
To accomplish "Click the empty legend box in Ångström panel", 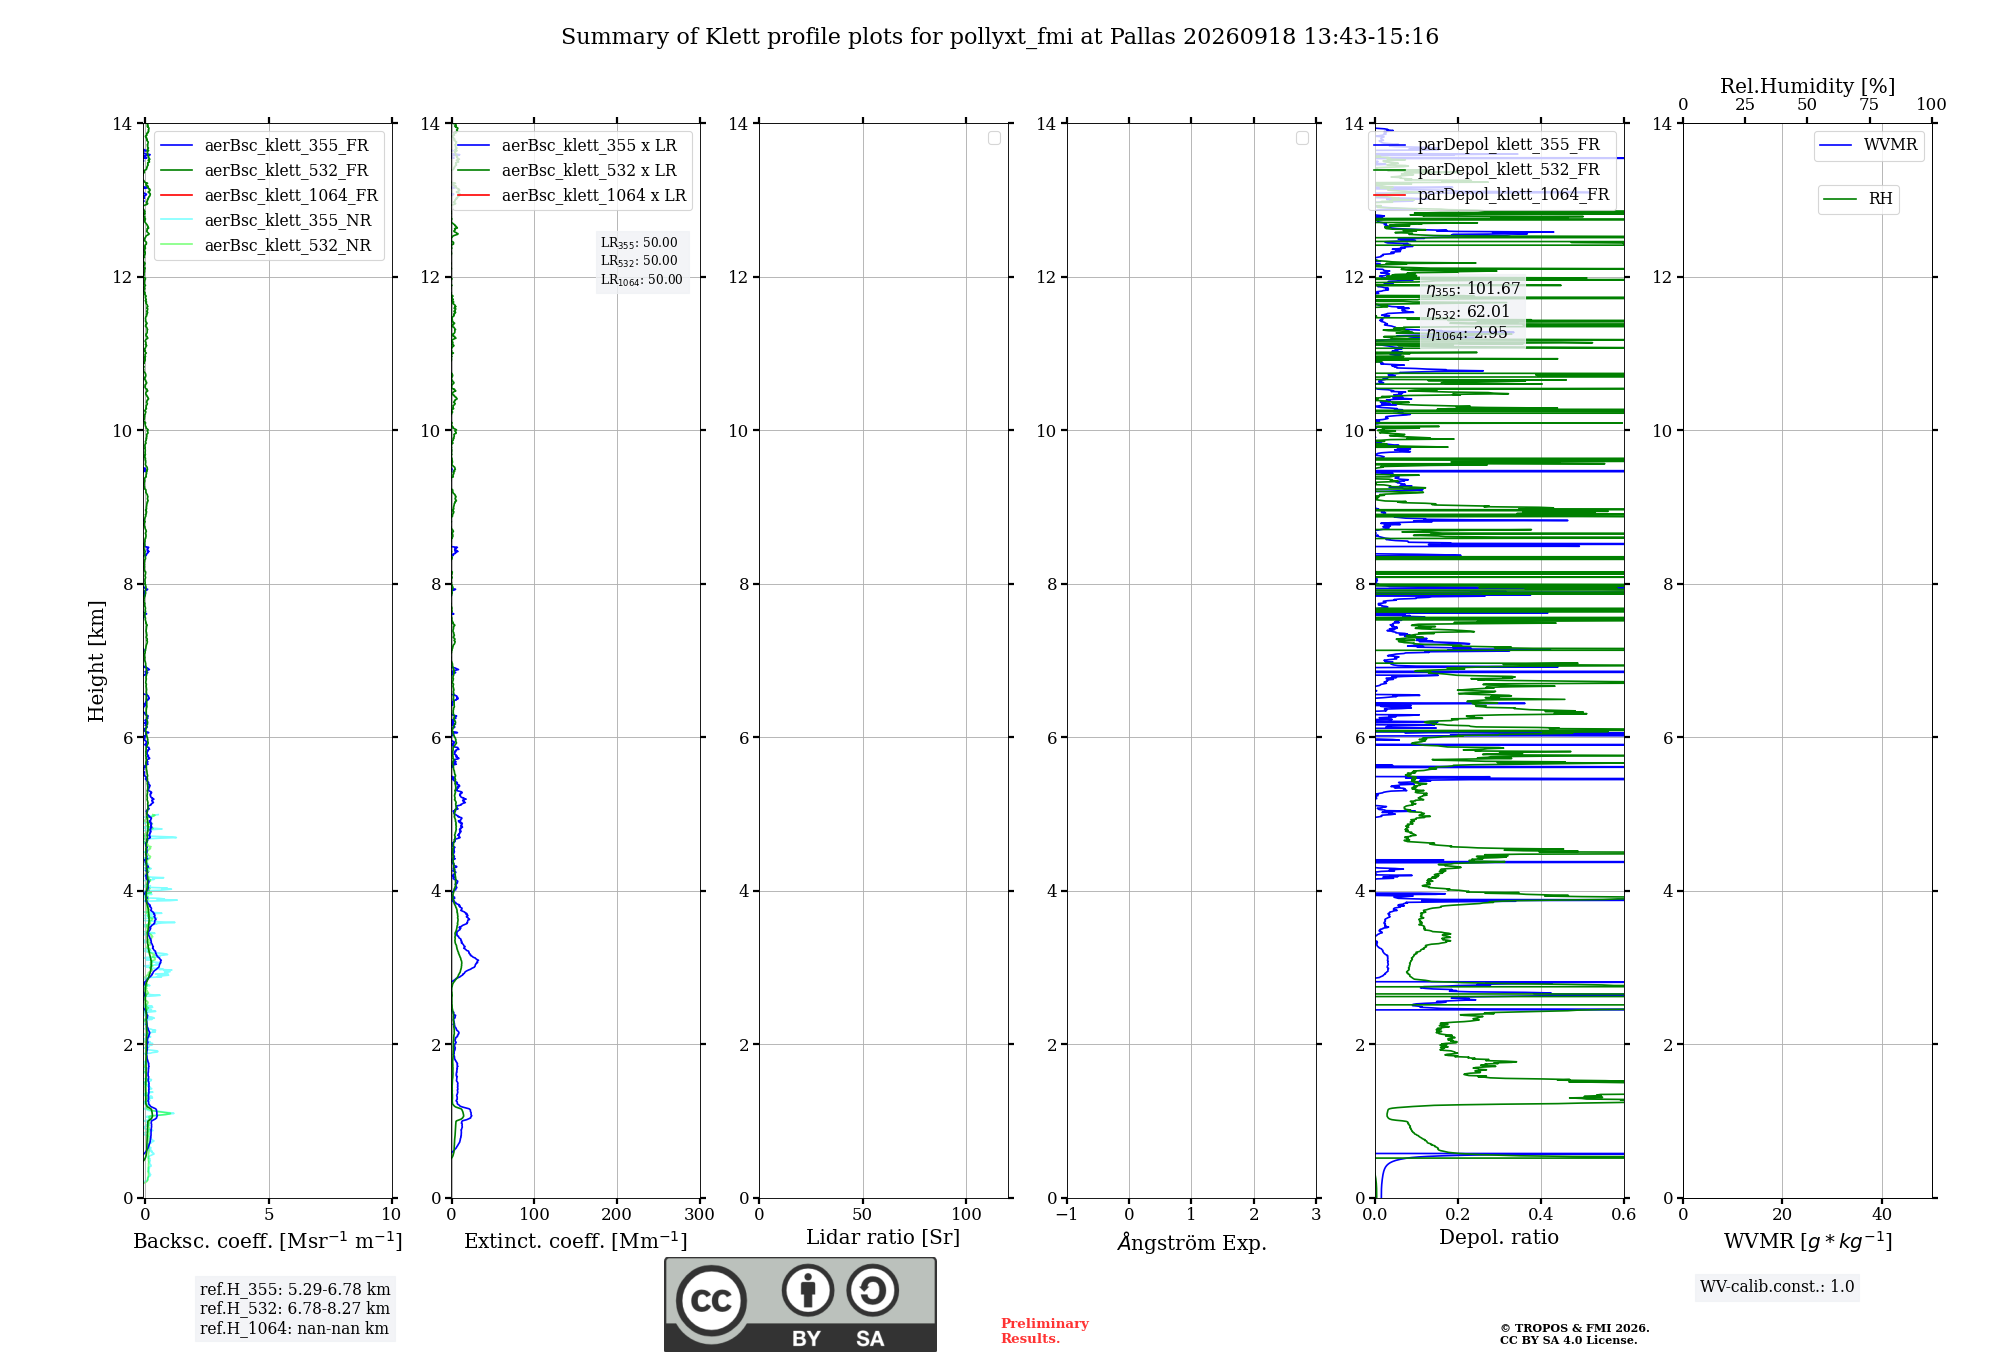I will (x=1302, y=138).
